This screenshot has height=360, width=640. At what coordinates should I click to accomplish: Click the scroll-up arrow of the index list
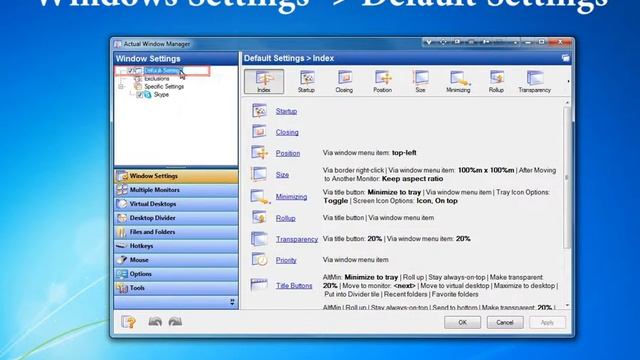567,102
